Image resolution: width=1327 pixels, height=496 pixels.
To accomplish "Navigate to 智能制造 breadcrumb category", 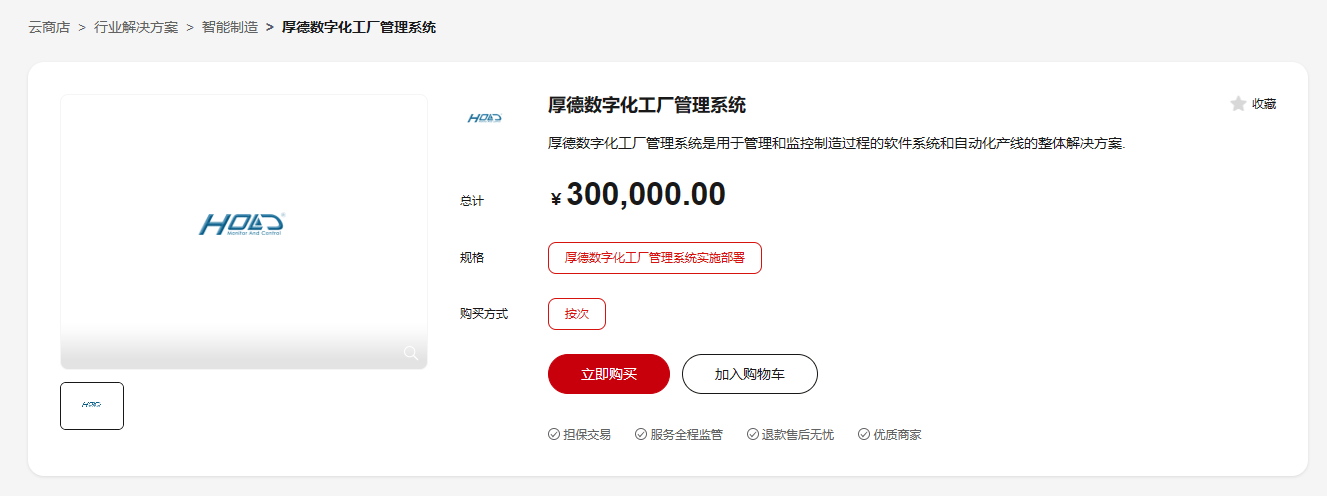I will [230, 27].
